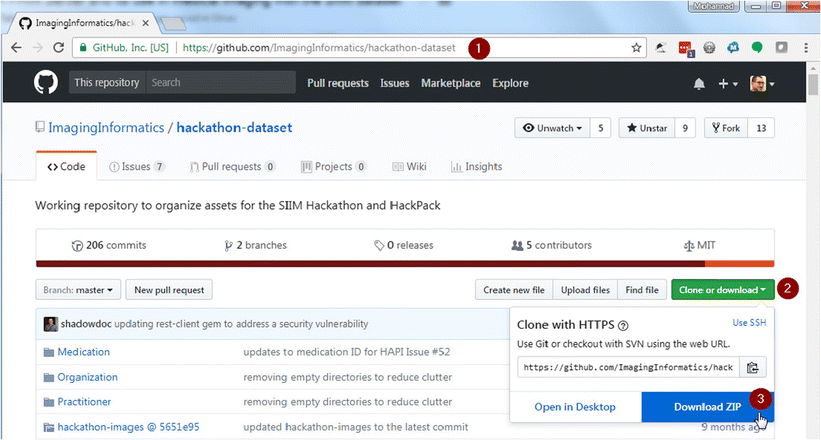View 2 branches
Image resolution: width=821 pixels, height=440 pixels.
click(256, 245)
